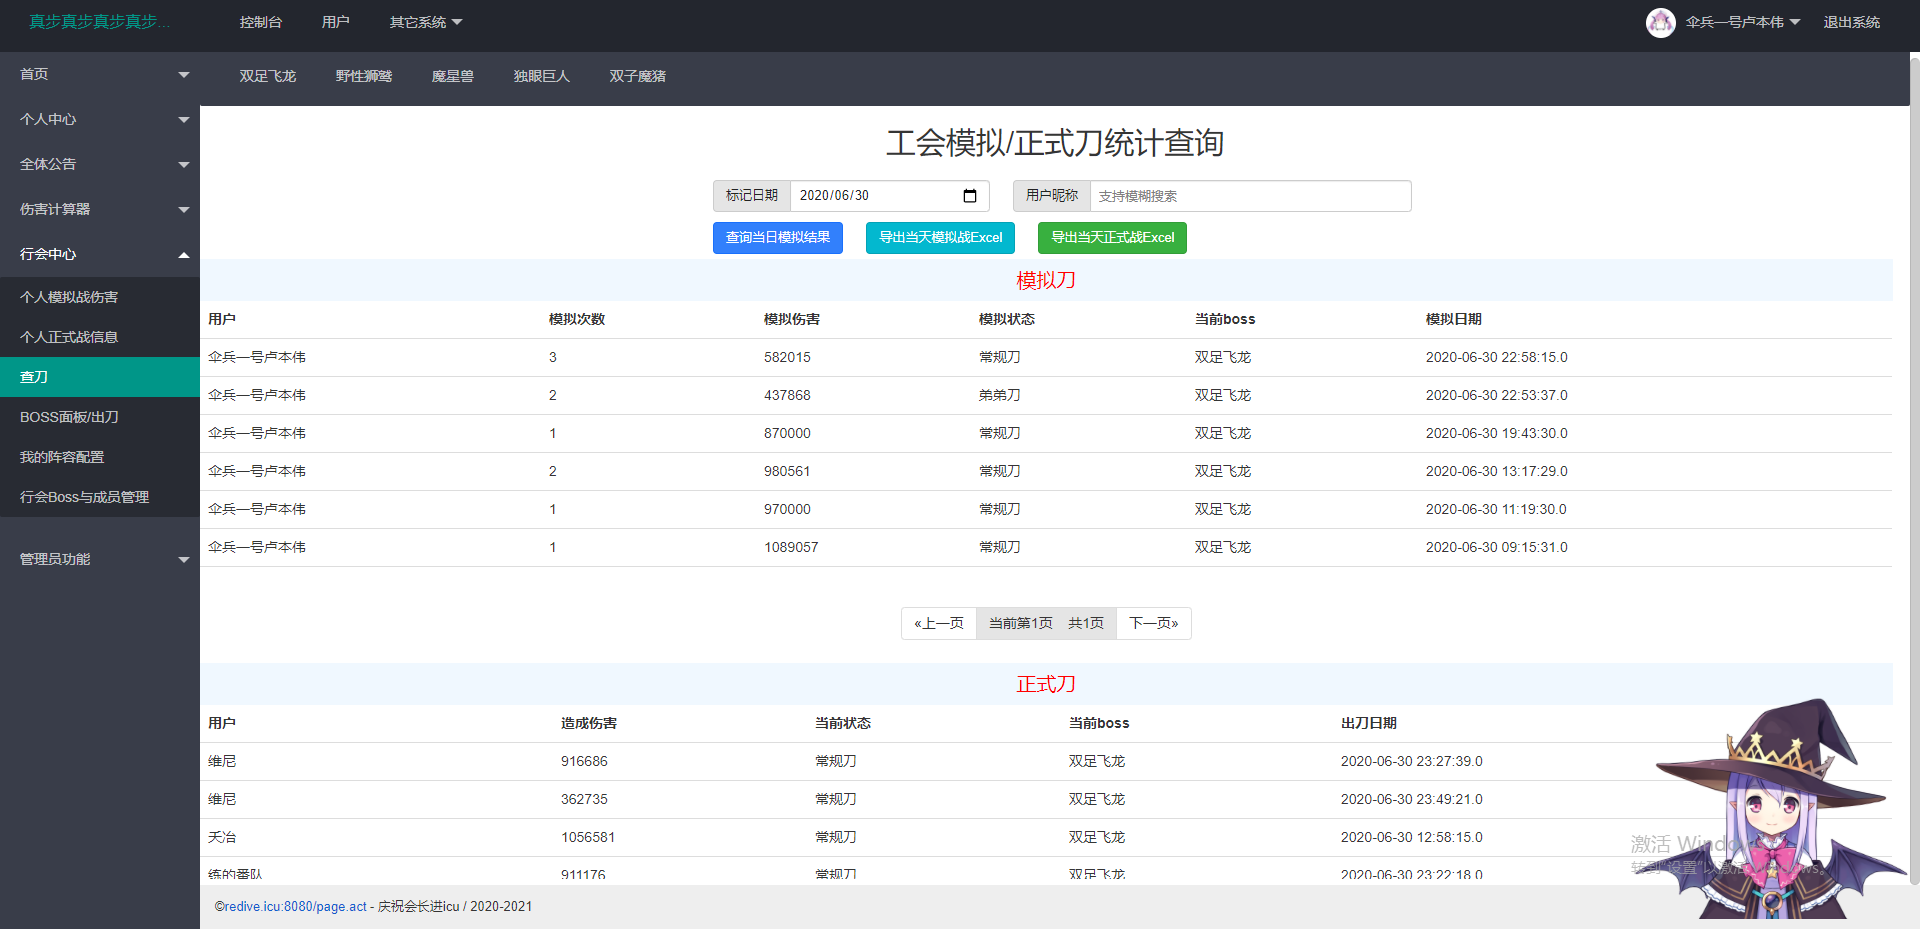Select 个人正式战信息 in sidebar
This screenshot has width=1920, height=929.
click(x=100, y=337)
